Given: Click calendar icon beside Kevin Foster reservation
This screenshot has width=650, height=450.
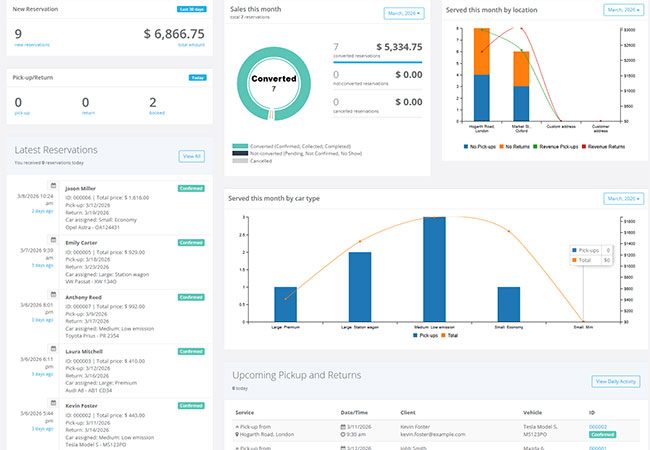Looking at the screenshot, I should pyautogui.click(x=53, y=403).
